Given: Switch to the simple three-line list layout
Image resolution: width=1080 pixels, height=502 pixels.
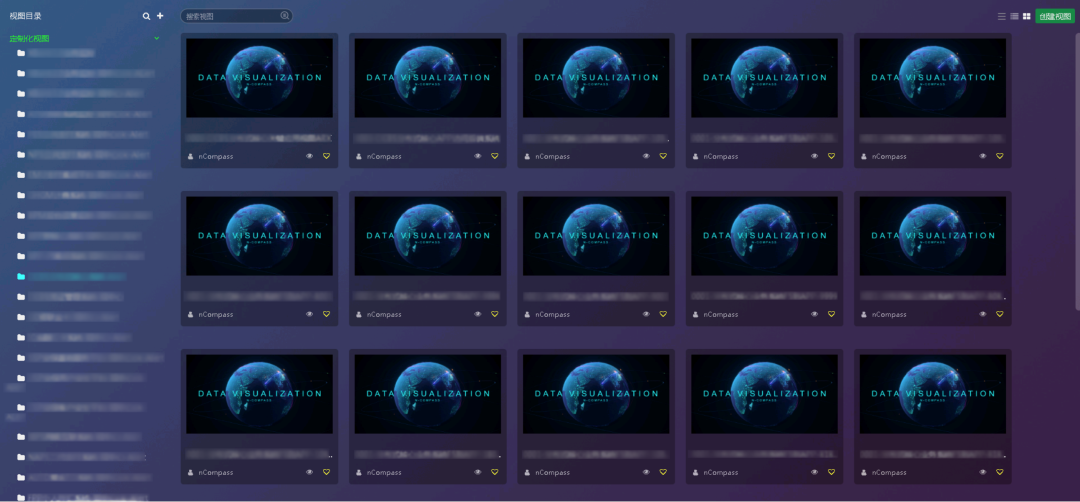Looking at the screenshot, I should click(1001, 17).
